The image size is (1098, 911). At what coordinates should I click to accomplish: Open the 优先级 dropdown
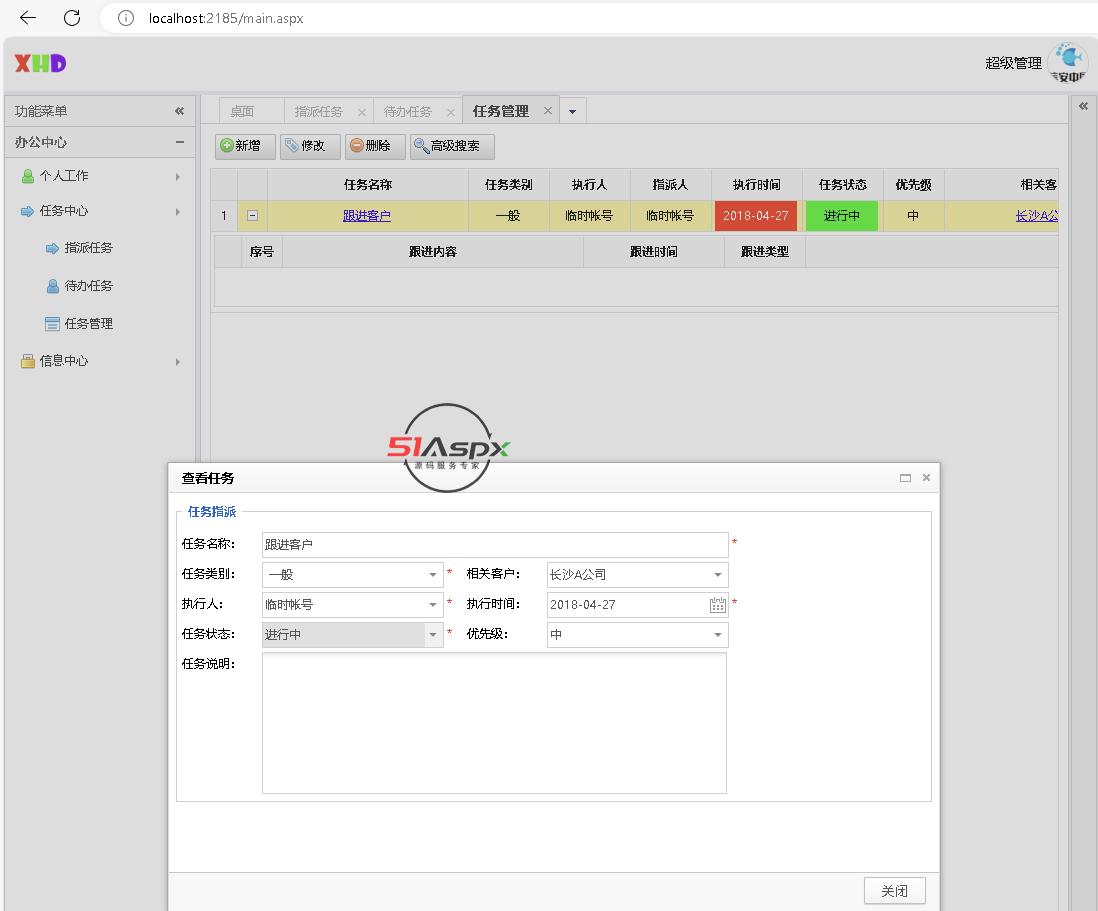click(x=717, y=635)
